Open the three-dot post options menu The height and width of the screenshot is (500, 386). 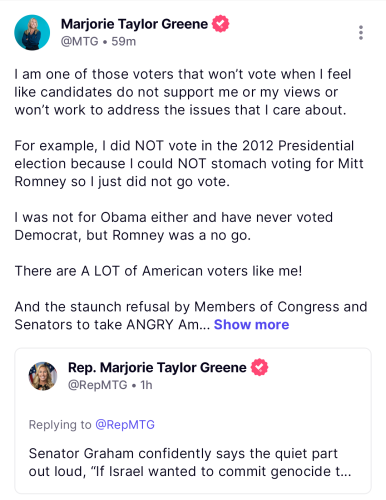pyautogui.click(x=361, y=33)
